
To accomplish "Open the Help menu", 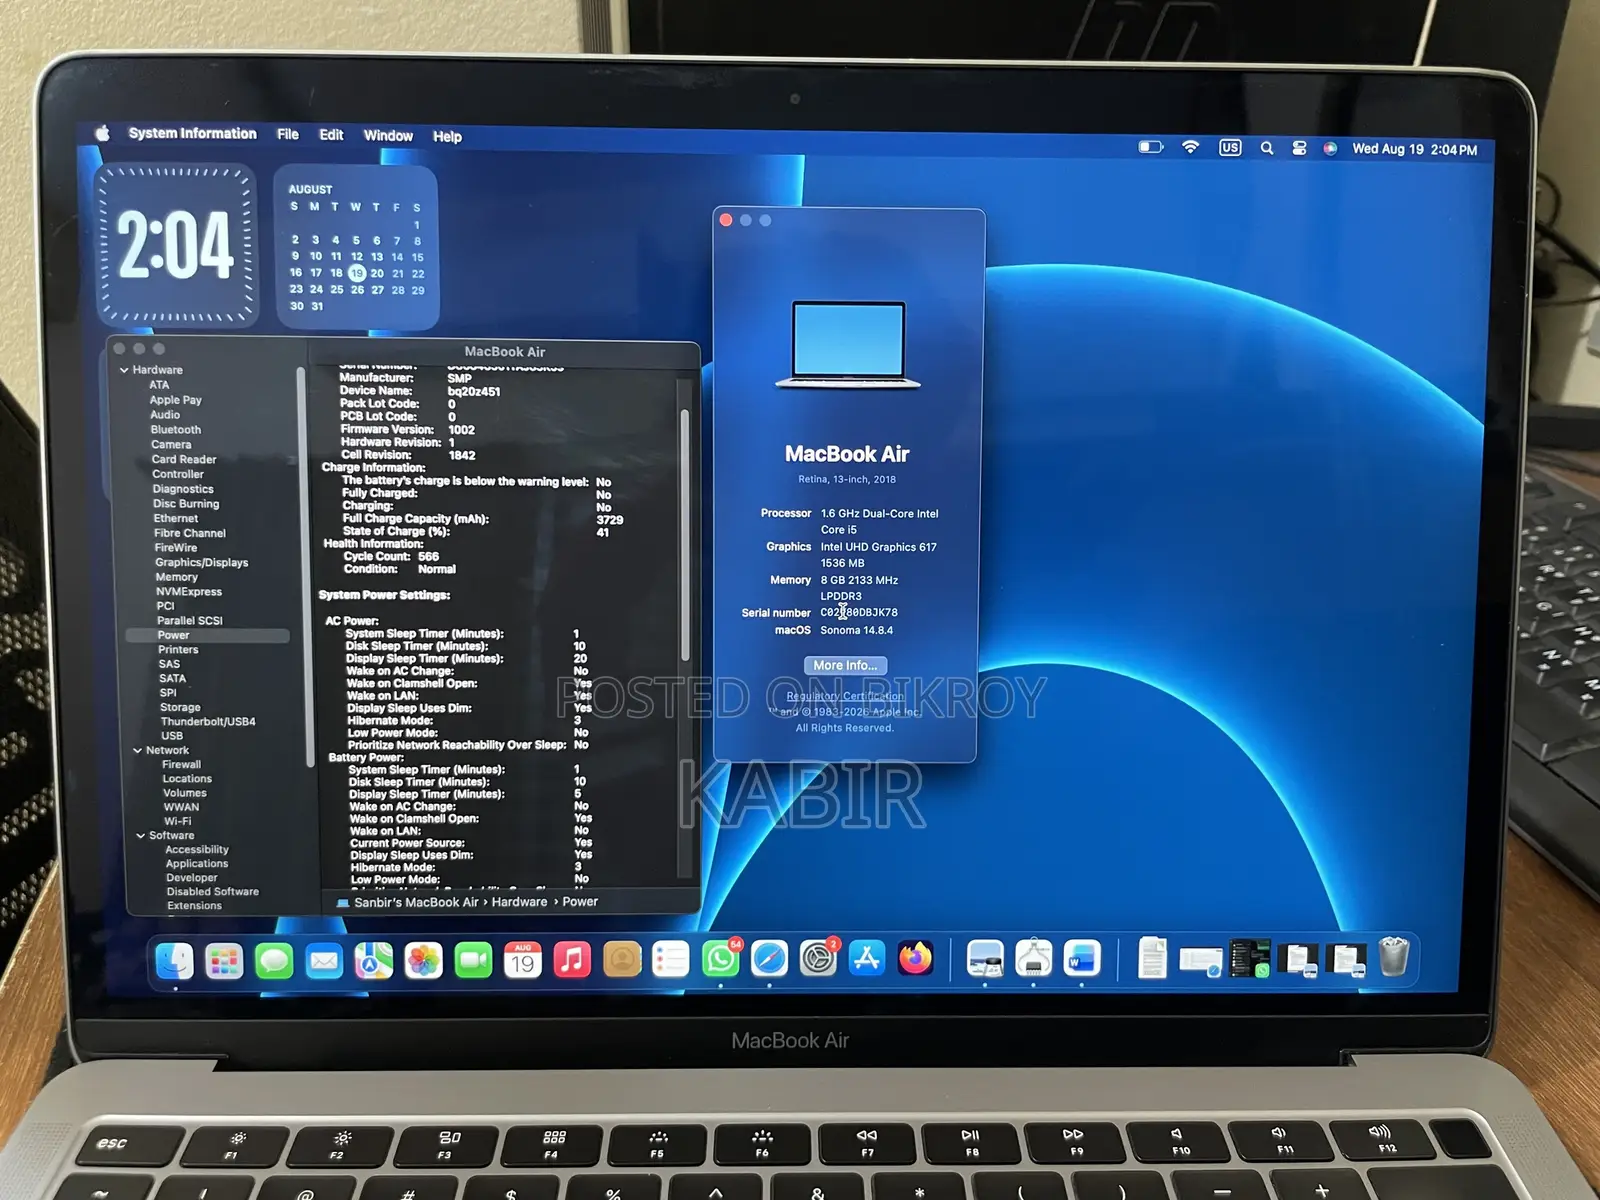I will coord(447,137).
